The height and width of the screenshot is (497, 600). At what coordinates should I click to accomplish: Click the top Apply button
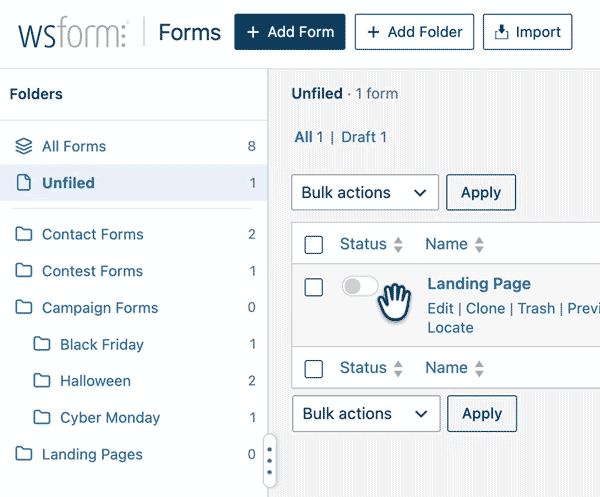[481, 192]
